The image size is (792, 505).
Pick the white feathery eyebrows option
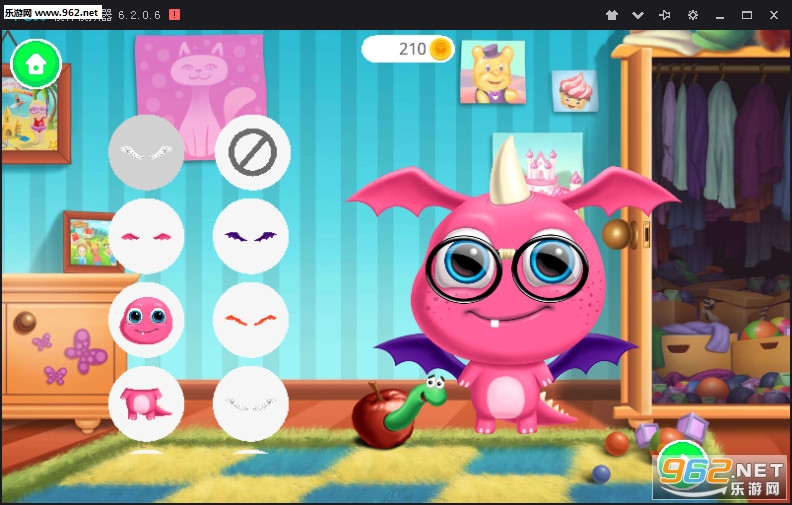pyautogui.click(x=252, y=403)
